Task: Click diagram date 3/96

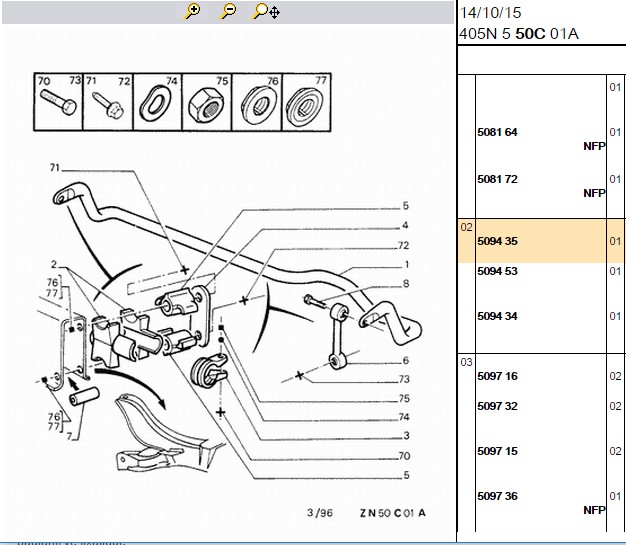Action: 320,513
